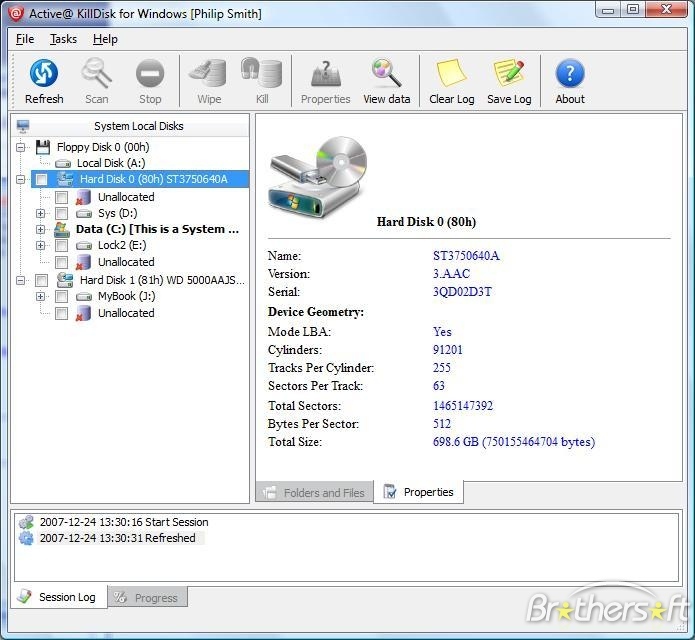Select the Local Disk (A:) row
This screenshot has width=695, height=640.
(111, 163)
